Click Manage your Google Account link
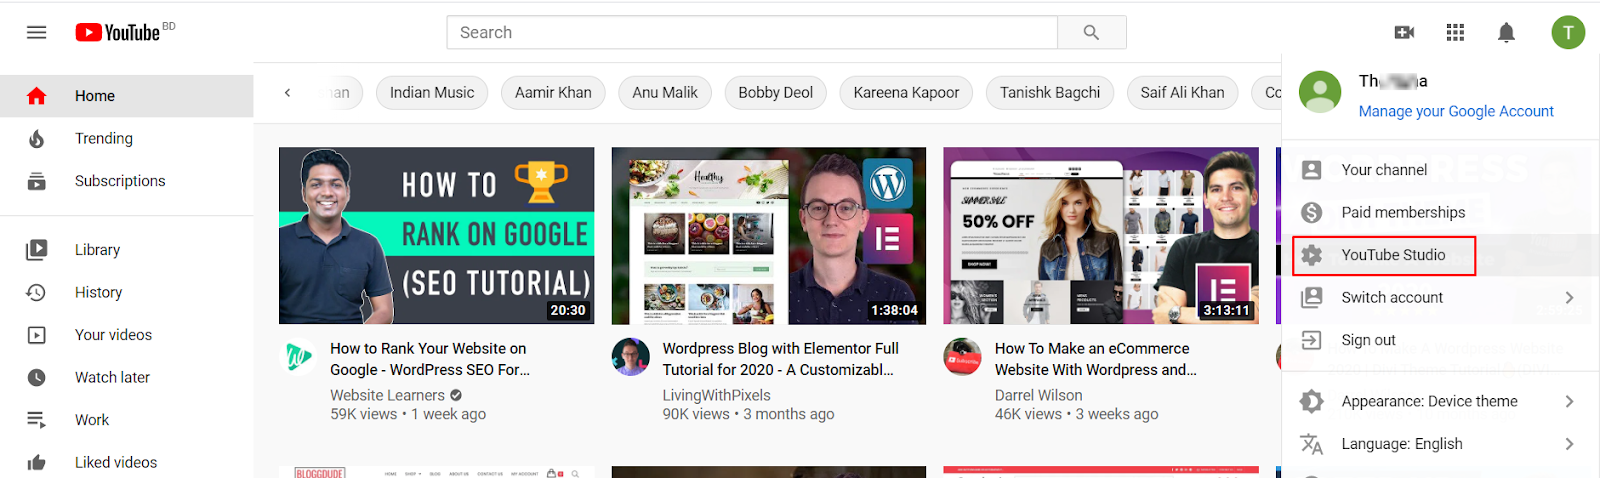Image resolution: width=1600 pixels, height=478 pixels. (1456, 111)
